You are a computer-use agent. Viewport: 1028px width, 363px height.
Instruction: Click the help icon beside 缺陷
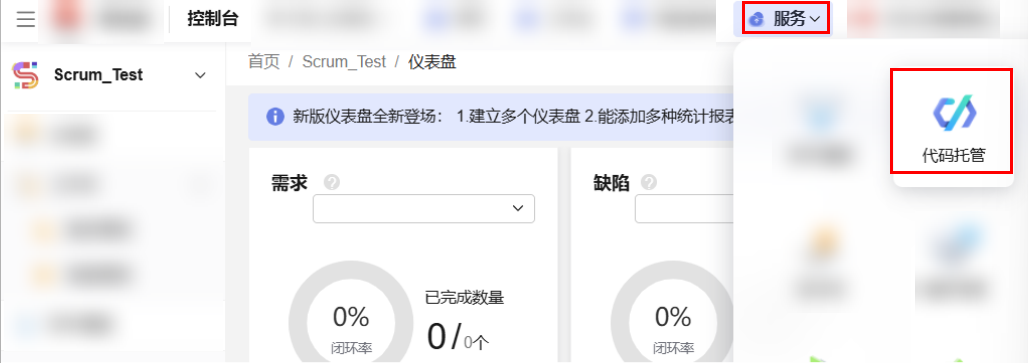(649, 183)
